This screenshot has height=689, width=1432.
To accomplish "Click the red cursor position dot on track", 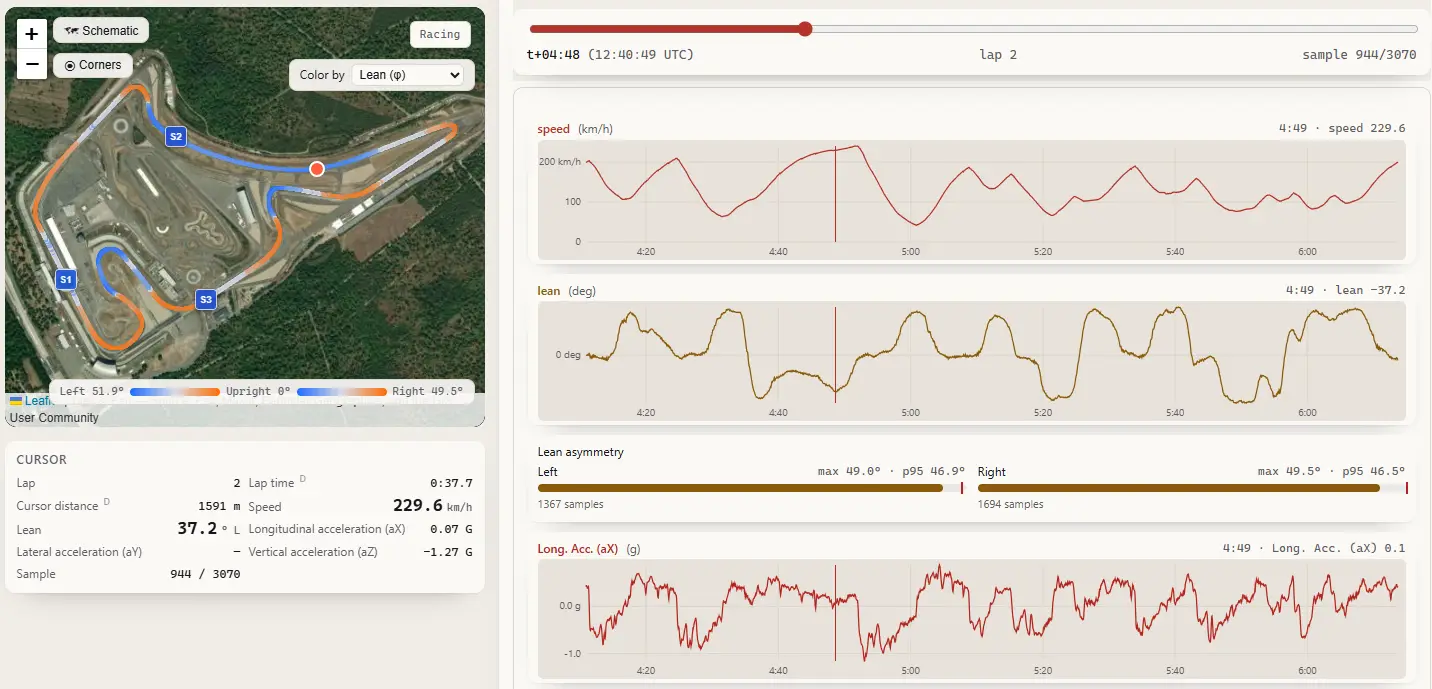I will 317,169.
